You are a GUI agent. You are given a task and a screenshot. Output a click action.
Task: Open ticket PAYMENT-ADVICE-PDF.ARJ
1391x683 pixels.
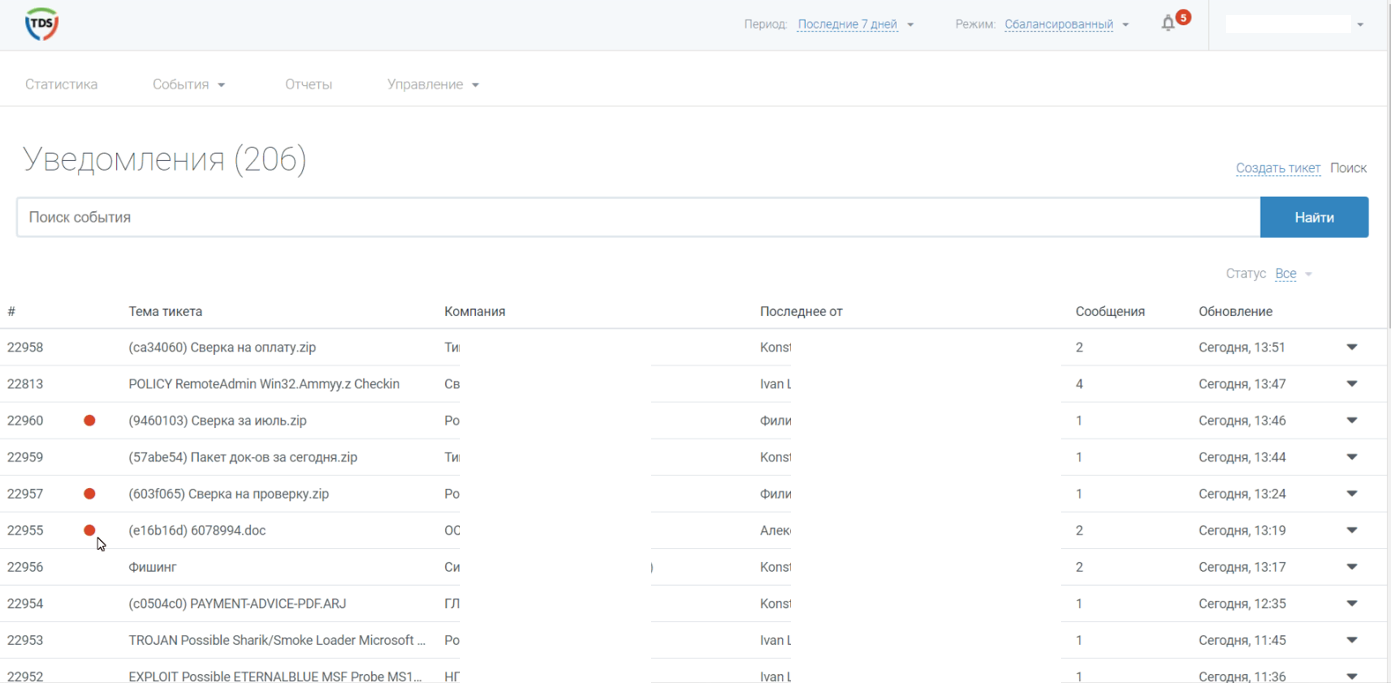tap(237, 604)
